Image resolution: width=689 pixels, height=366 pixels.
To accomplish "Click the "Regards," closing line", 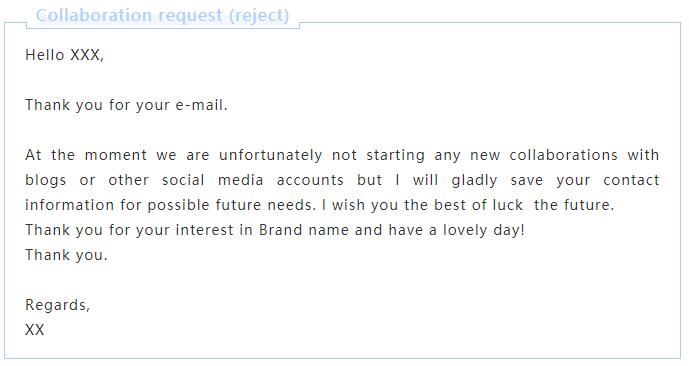I will 58,305.
